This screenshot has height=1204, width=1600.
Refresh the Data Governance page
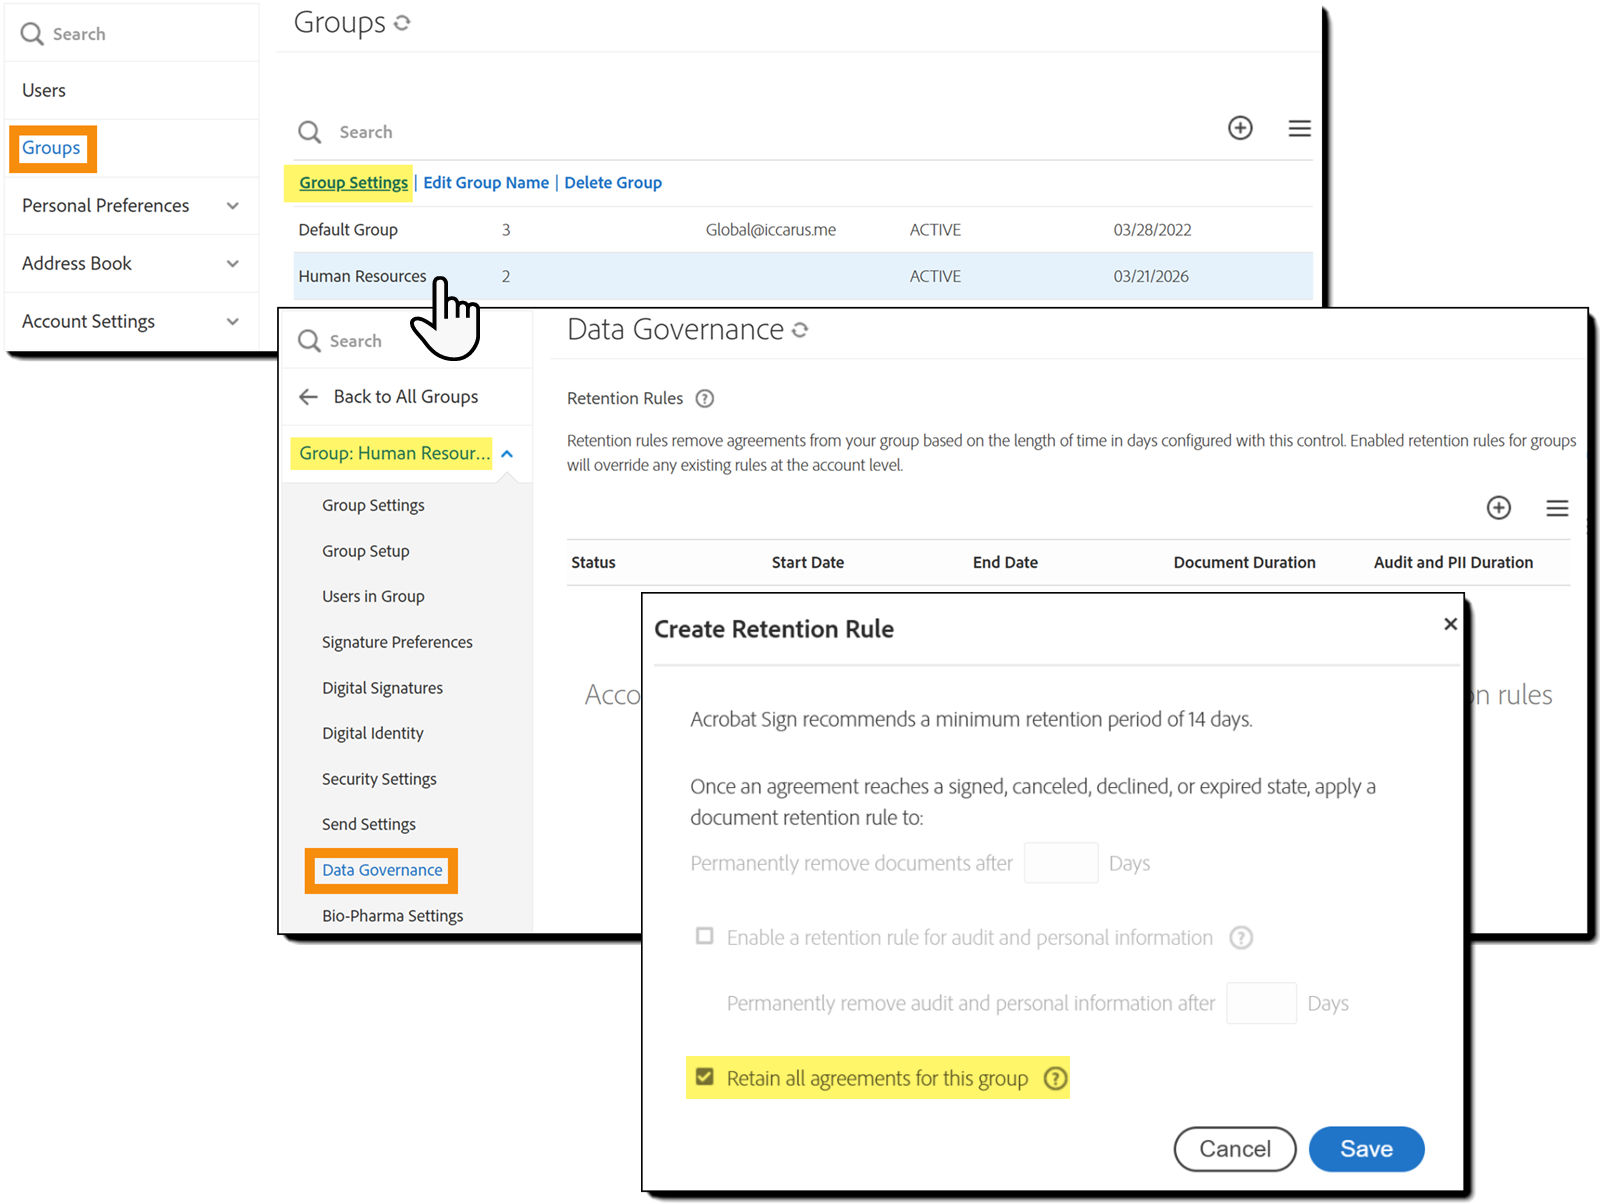(x=799, y=329)
